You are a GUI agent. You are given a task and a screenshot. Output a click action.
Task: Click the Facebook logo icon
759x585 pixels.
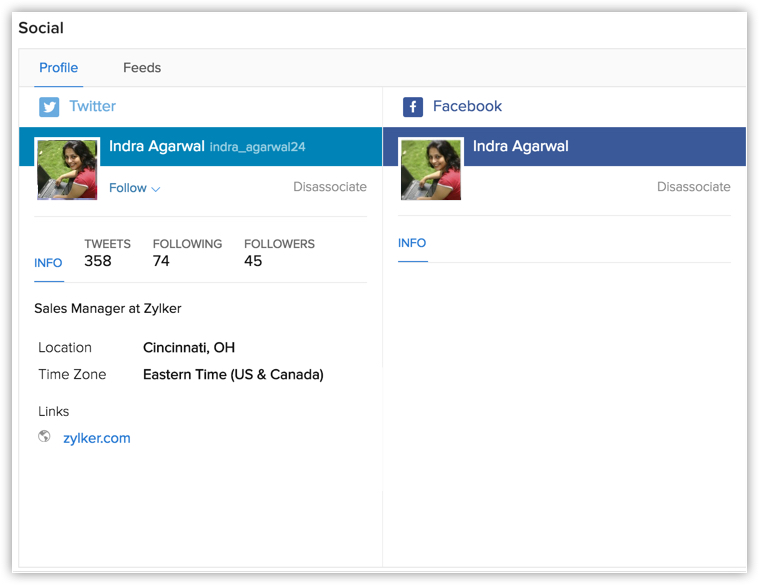[413, 107]
